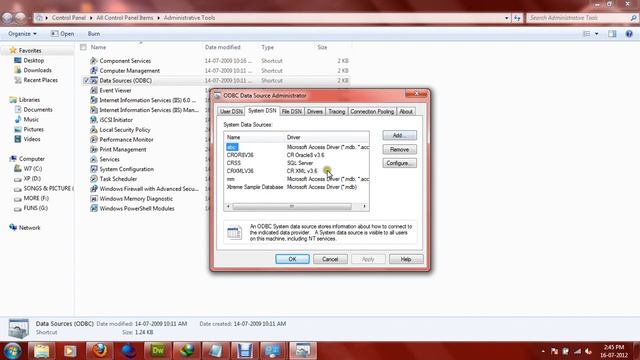Click the volume icon in system tray

click(588, 351)
